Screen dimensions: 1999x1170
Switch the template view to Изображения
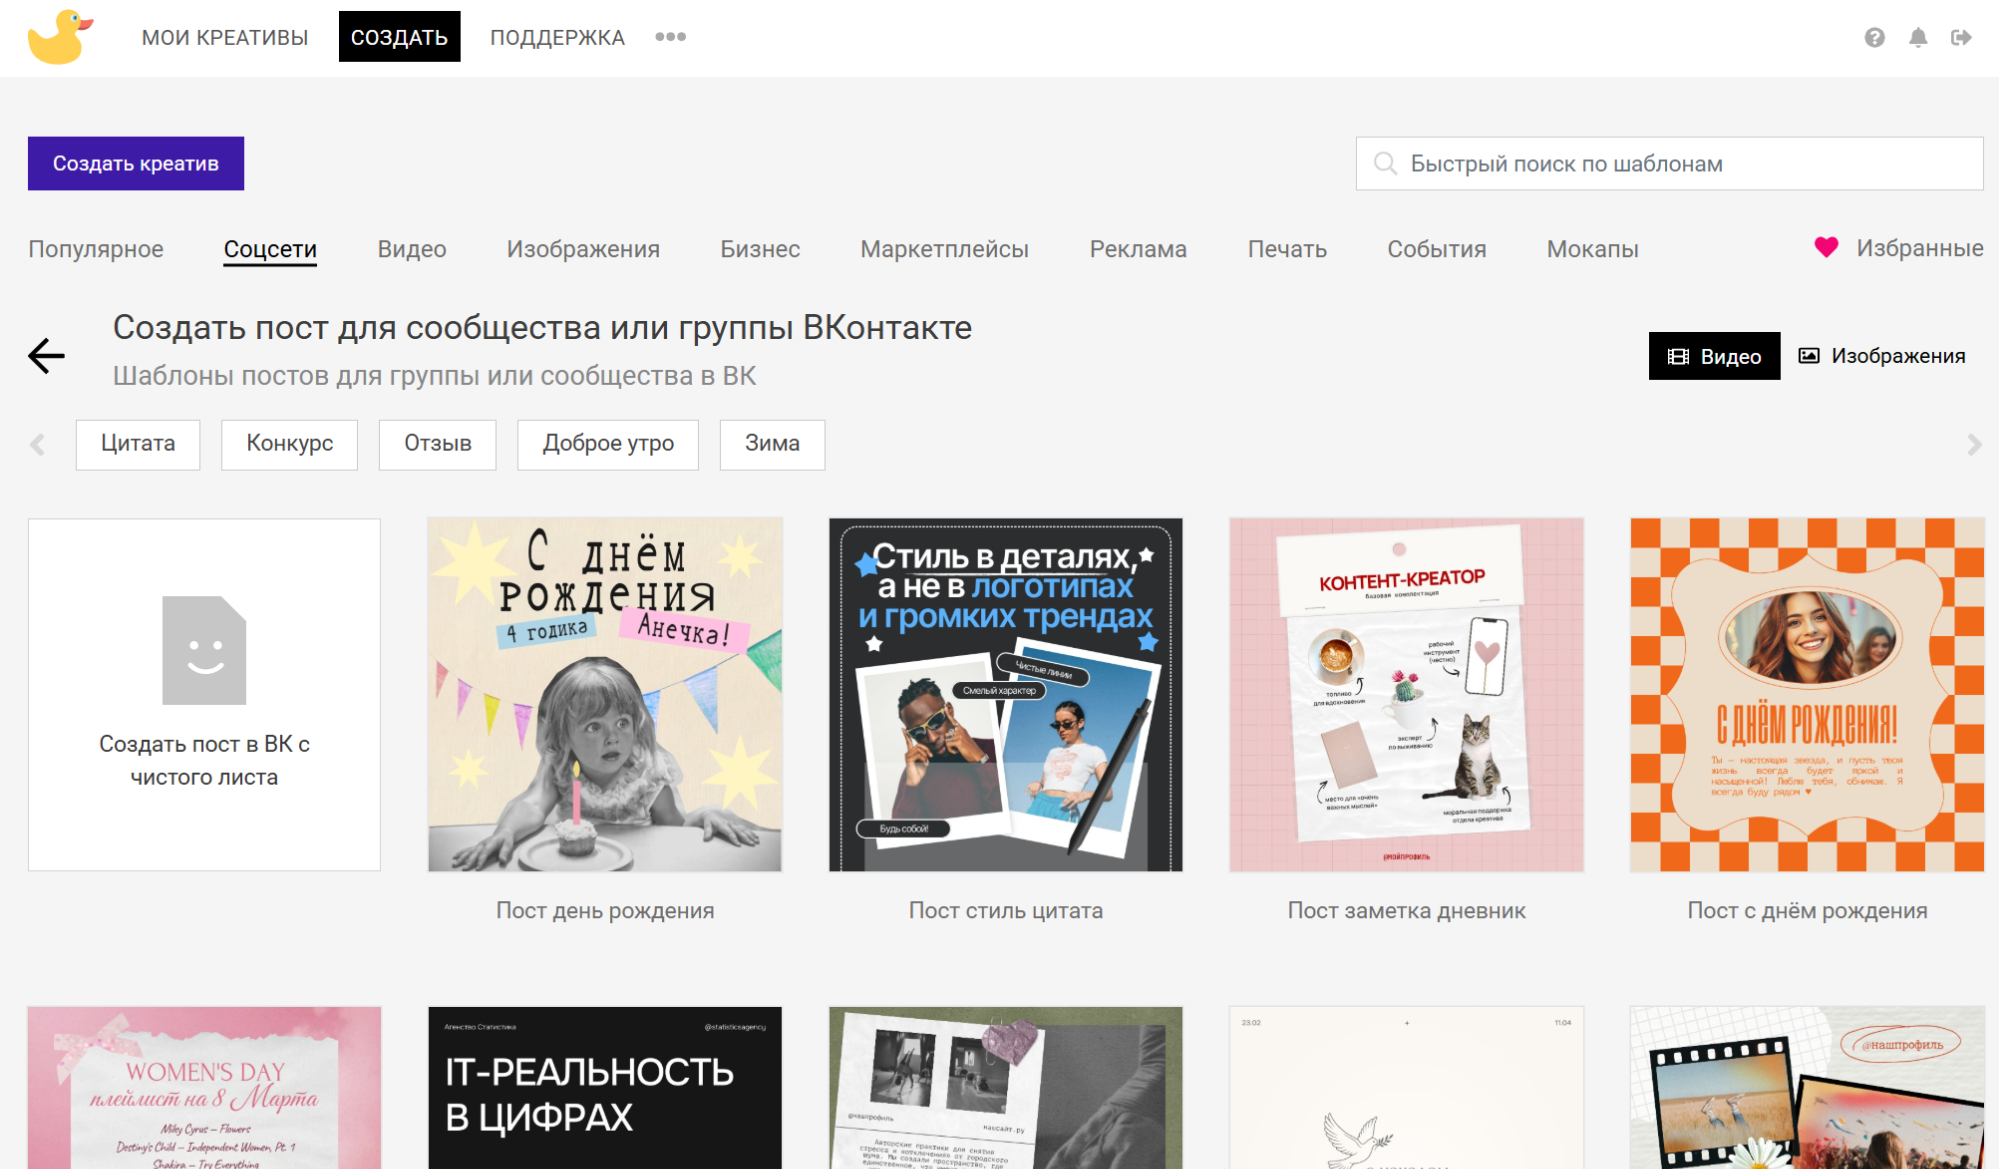(1881, 356)
